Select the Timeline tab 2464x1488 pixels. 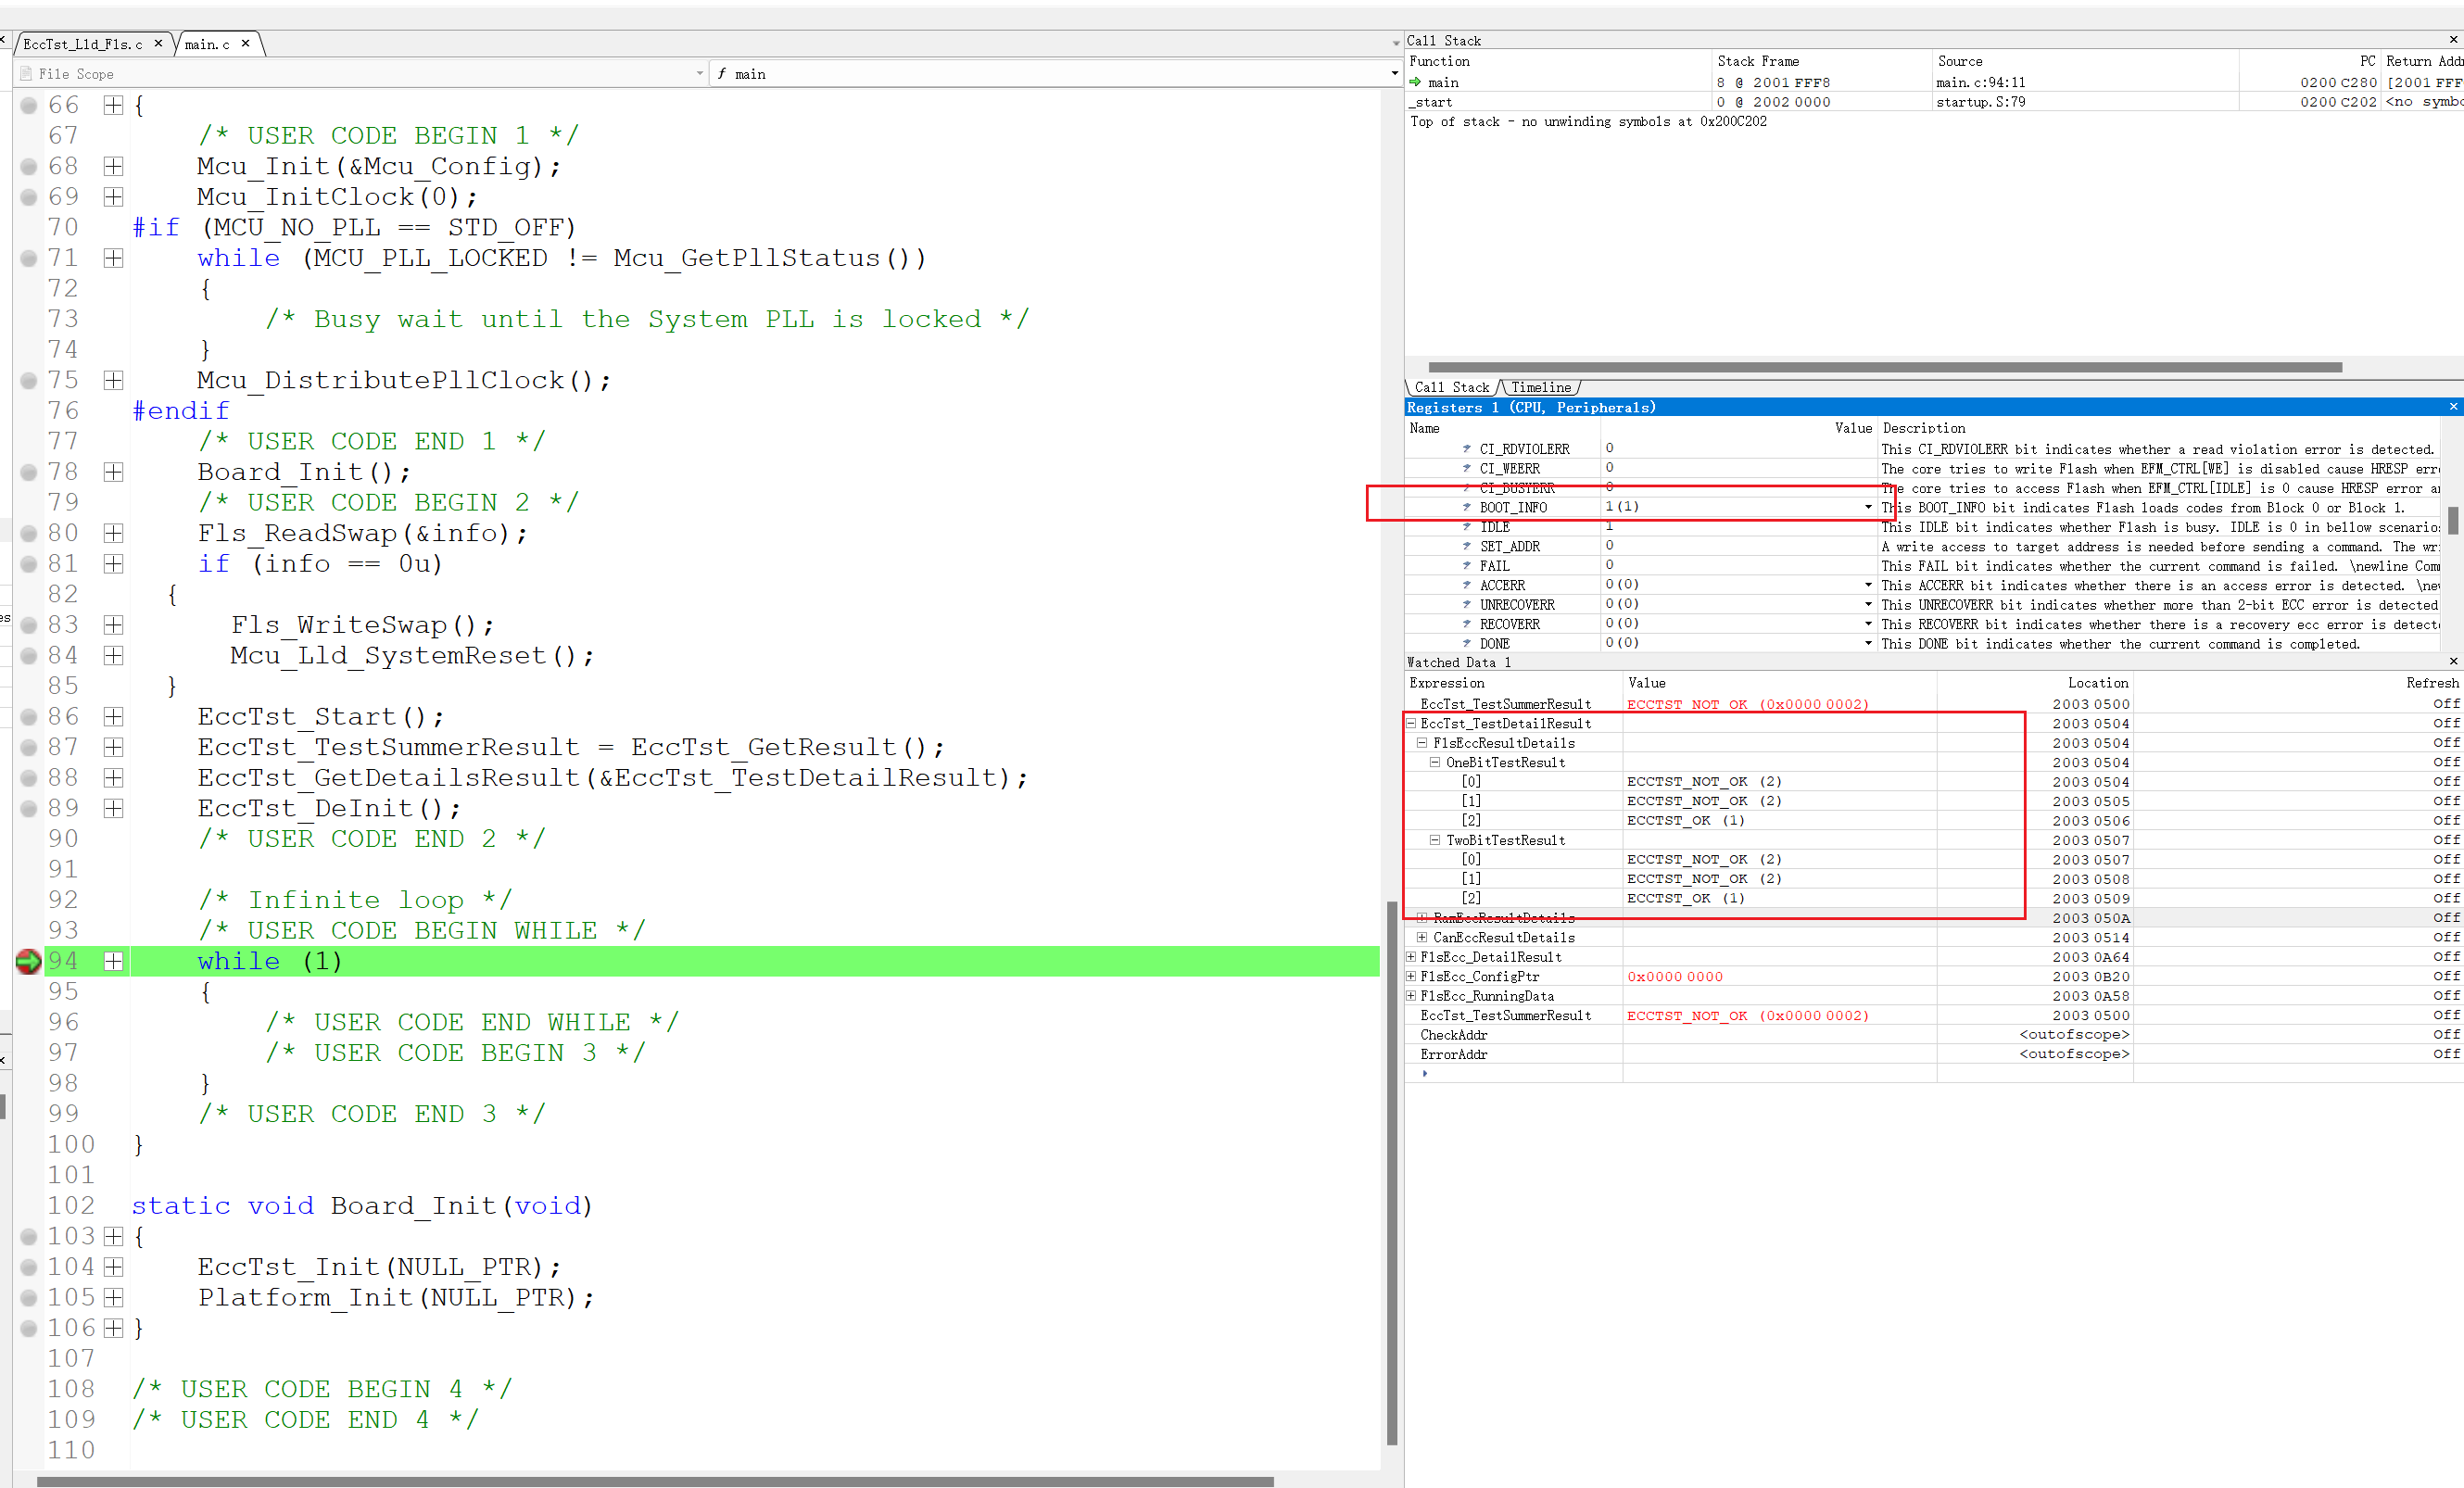[x=1540, y=387]
